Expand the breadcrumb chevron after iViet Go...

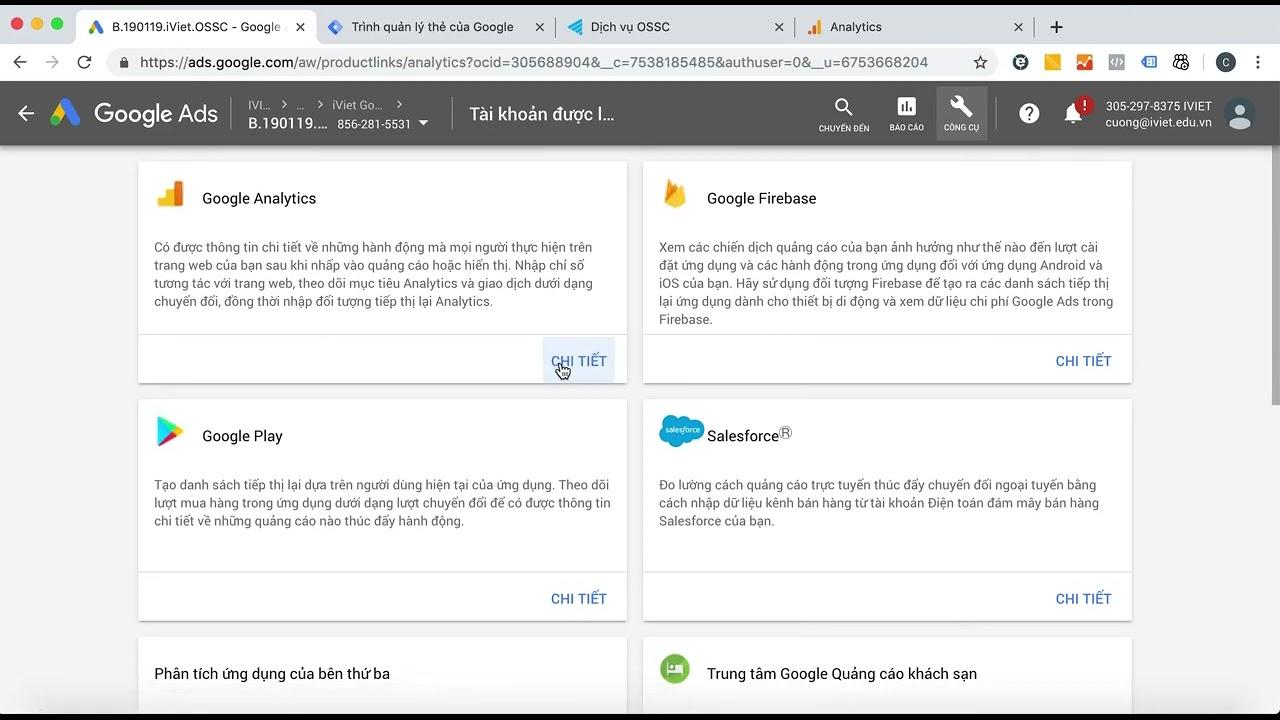(x=400, y=104)
